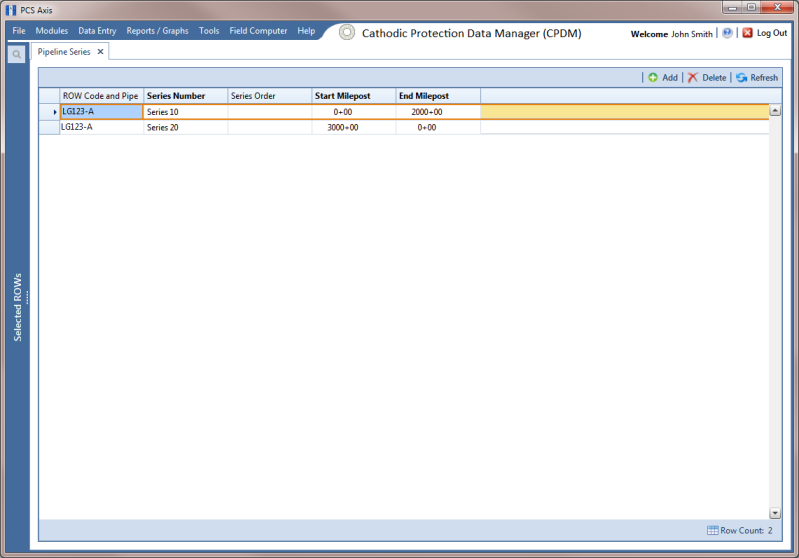Image resolution: width=799 pixels, height=558 pixels.
Task: Maximize the PCS Axis window
Action: pyautogui.click(x=751, y=7)
